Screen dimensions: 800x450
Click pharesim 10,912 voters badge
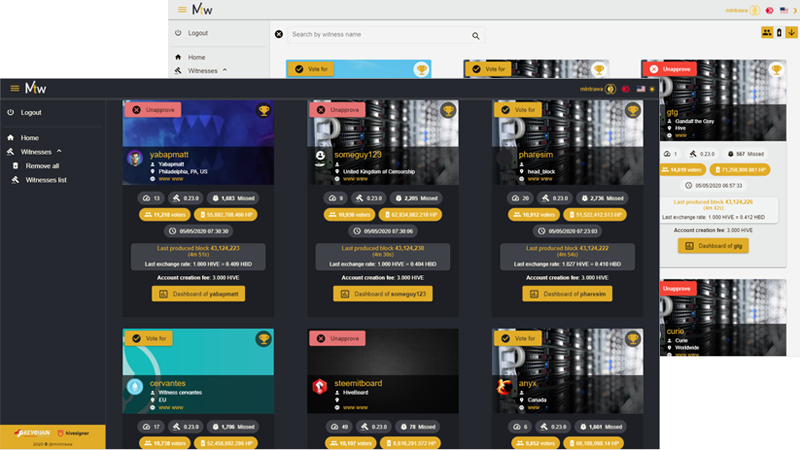pyautogui.click(x=534, y=215)
